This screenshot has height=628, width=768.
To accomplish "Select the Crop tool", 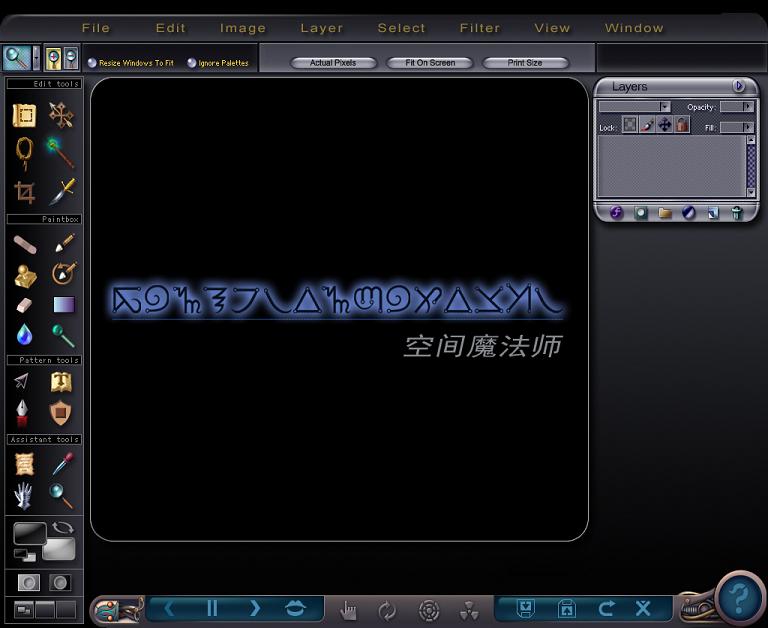I will (x=24, y=192).
